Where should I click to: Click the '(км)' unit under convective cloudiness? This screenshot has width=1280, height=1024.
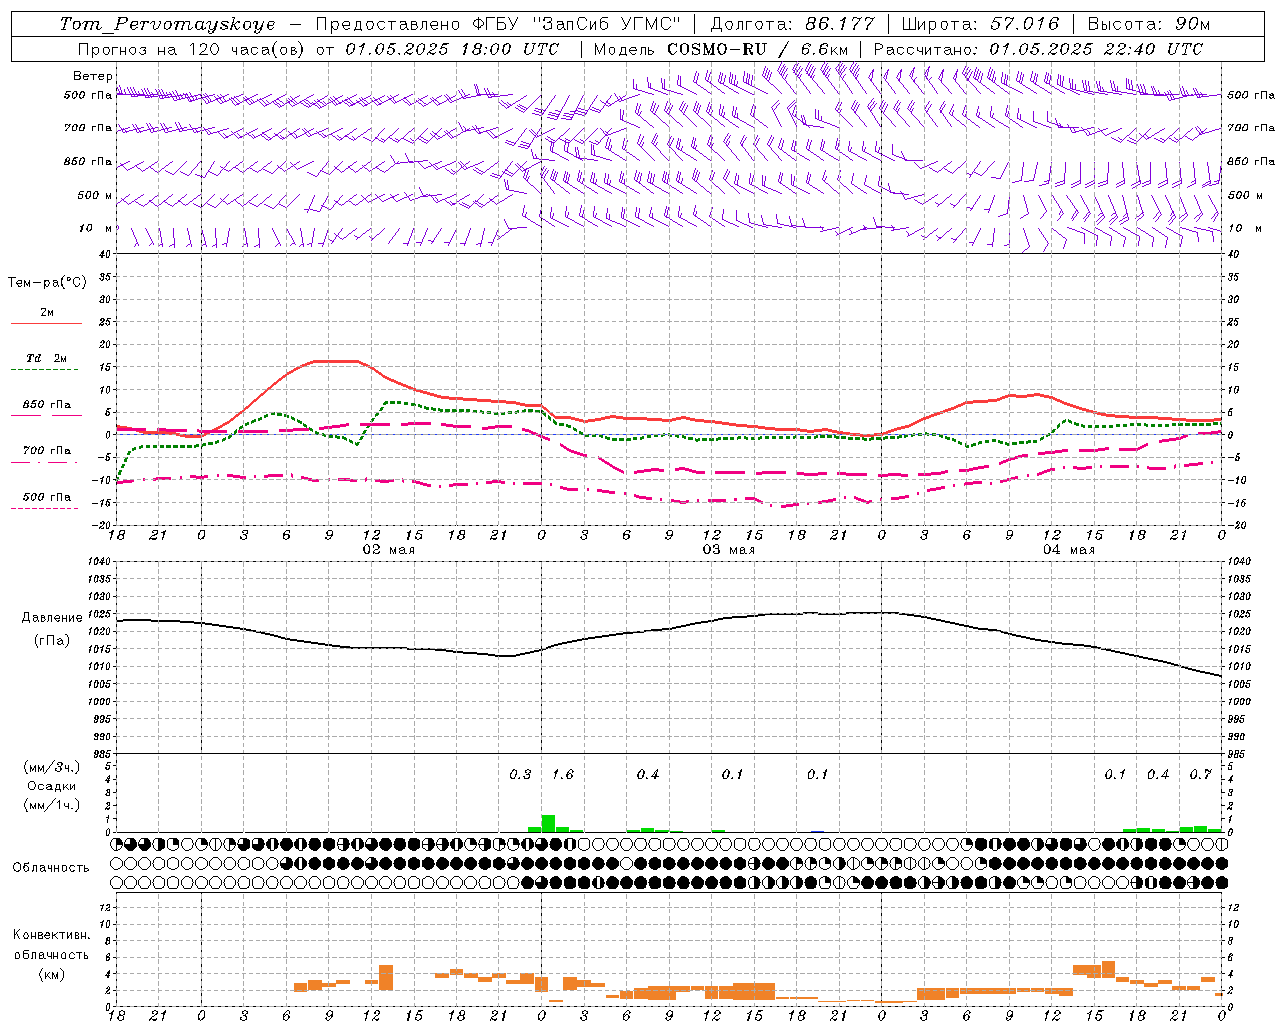(x=52, y=974)
